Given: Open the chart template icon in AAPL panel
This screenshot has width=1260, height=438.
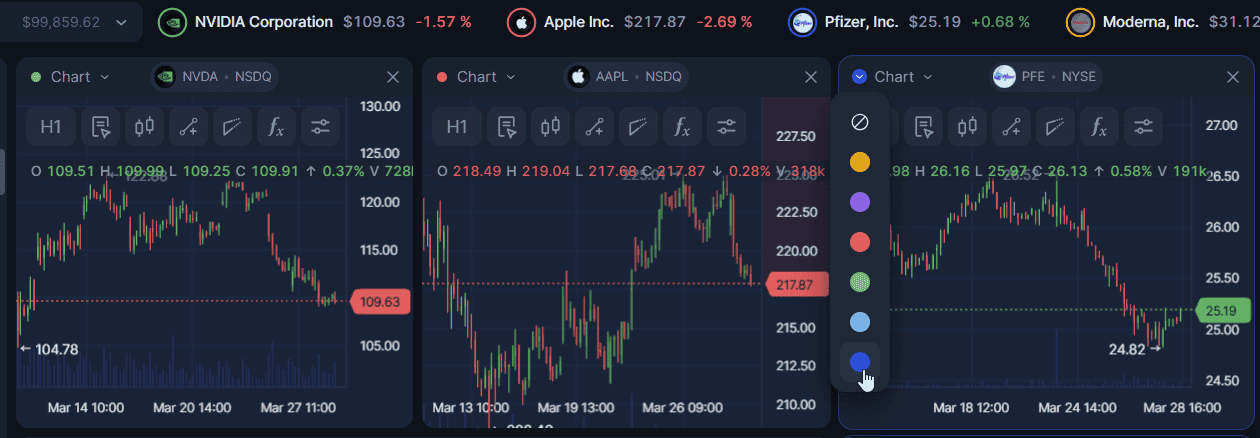Looking at the screenshot, I should click(x=506, y=127).
